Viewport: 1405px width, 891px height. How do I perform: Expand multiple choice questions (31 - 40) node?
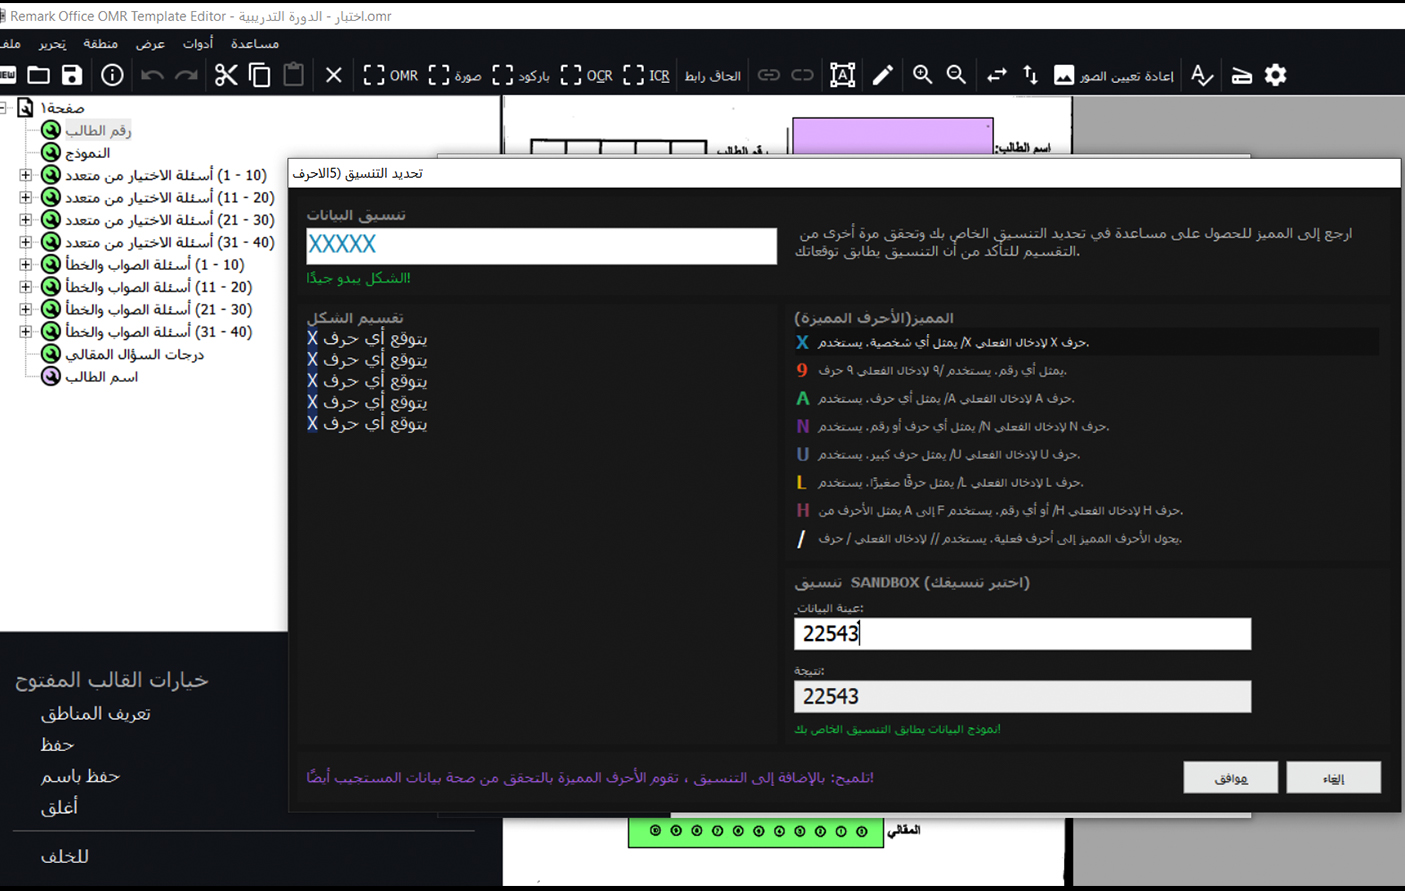tap(25, 242)
